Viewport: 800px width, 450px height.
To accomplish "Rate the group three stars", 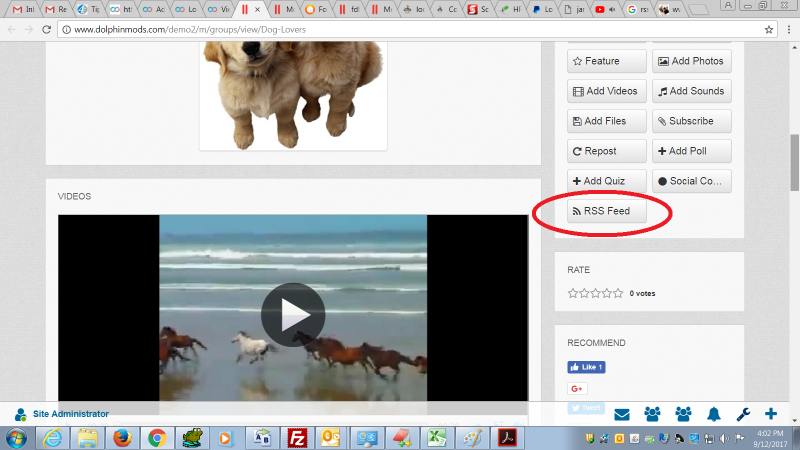I will coord(595,293).
